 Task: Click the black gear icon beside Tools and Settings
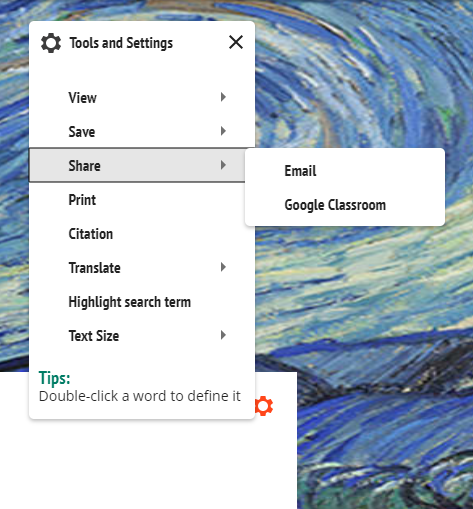51,43
